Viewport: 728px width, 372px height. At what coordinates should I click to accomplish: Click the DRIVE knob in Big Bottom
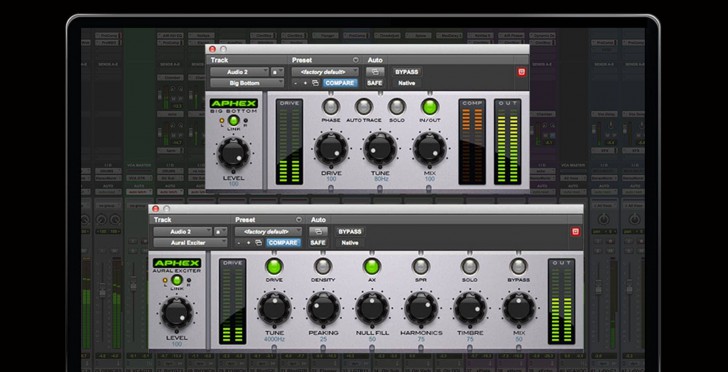331,149
